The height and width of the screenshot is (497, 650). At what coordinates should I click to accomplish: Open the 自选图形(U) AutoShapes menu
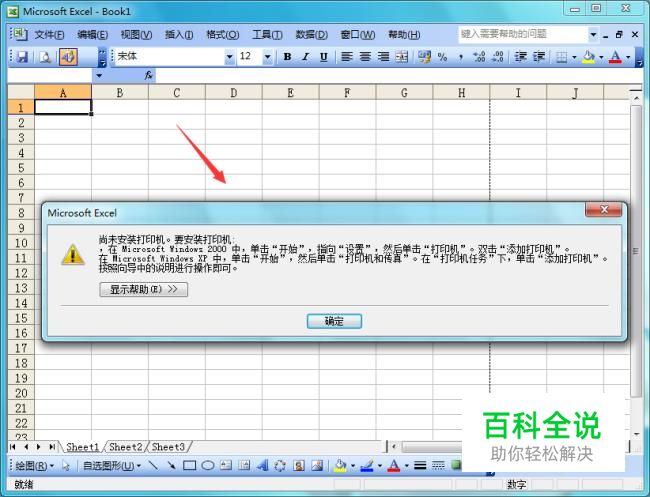[x=112, y=466]
